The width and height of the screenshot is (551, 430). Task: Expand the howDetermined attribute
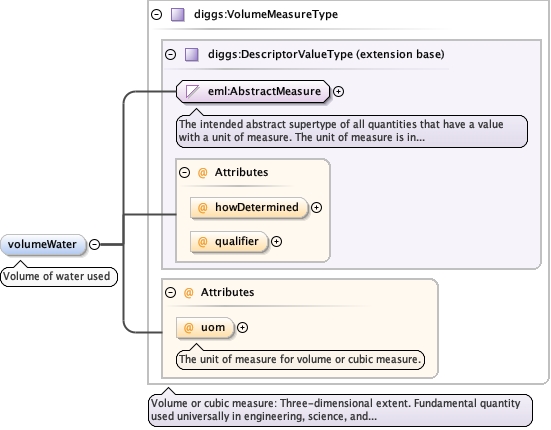tap(316, 208)
